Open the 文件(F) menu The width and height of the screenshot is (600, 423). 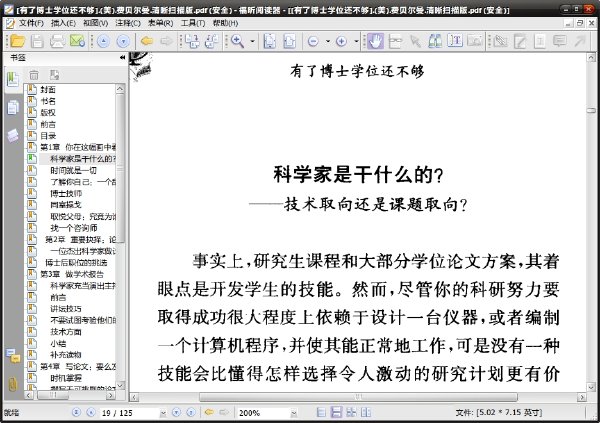tap(31, 23)
